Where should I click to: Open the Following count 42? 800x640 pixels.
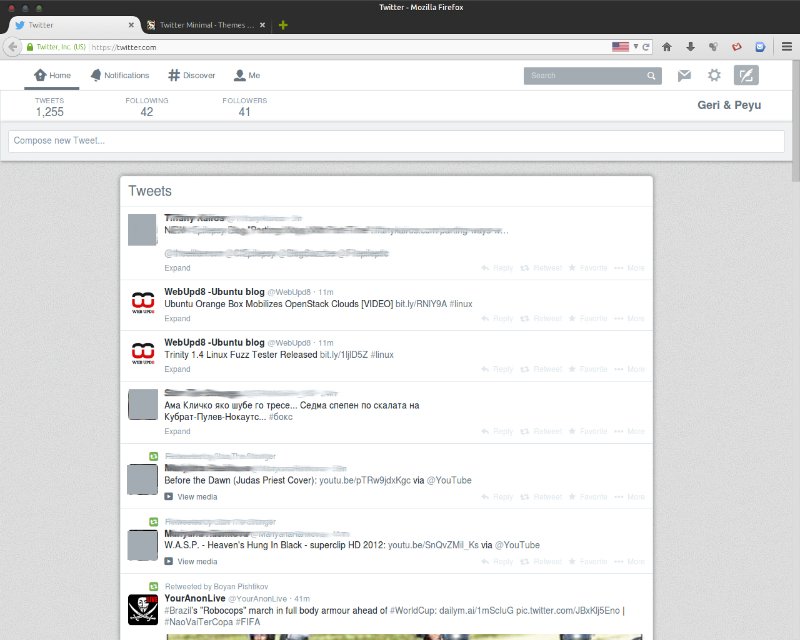(x=147, y=107)
